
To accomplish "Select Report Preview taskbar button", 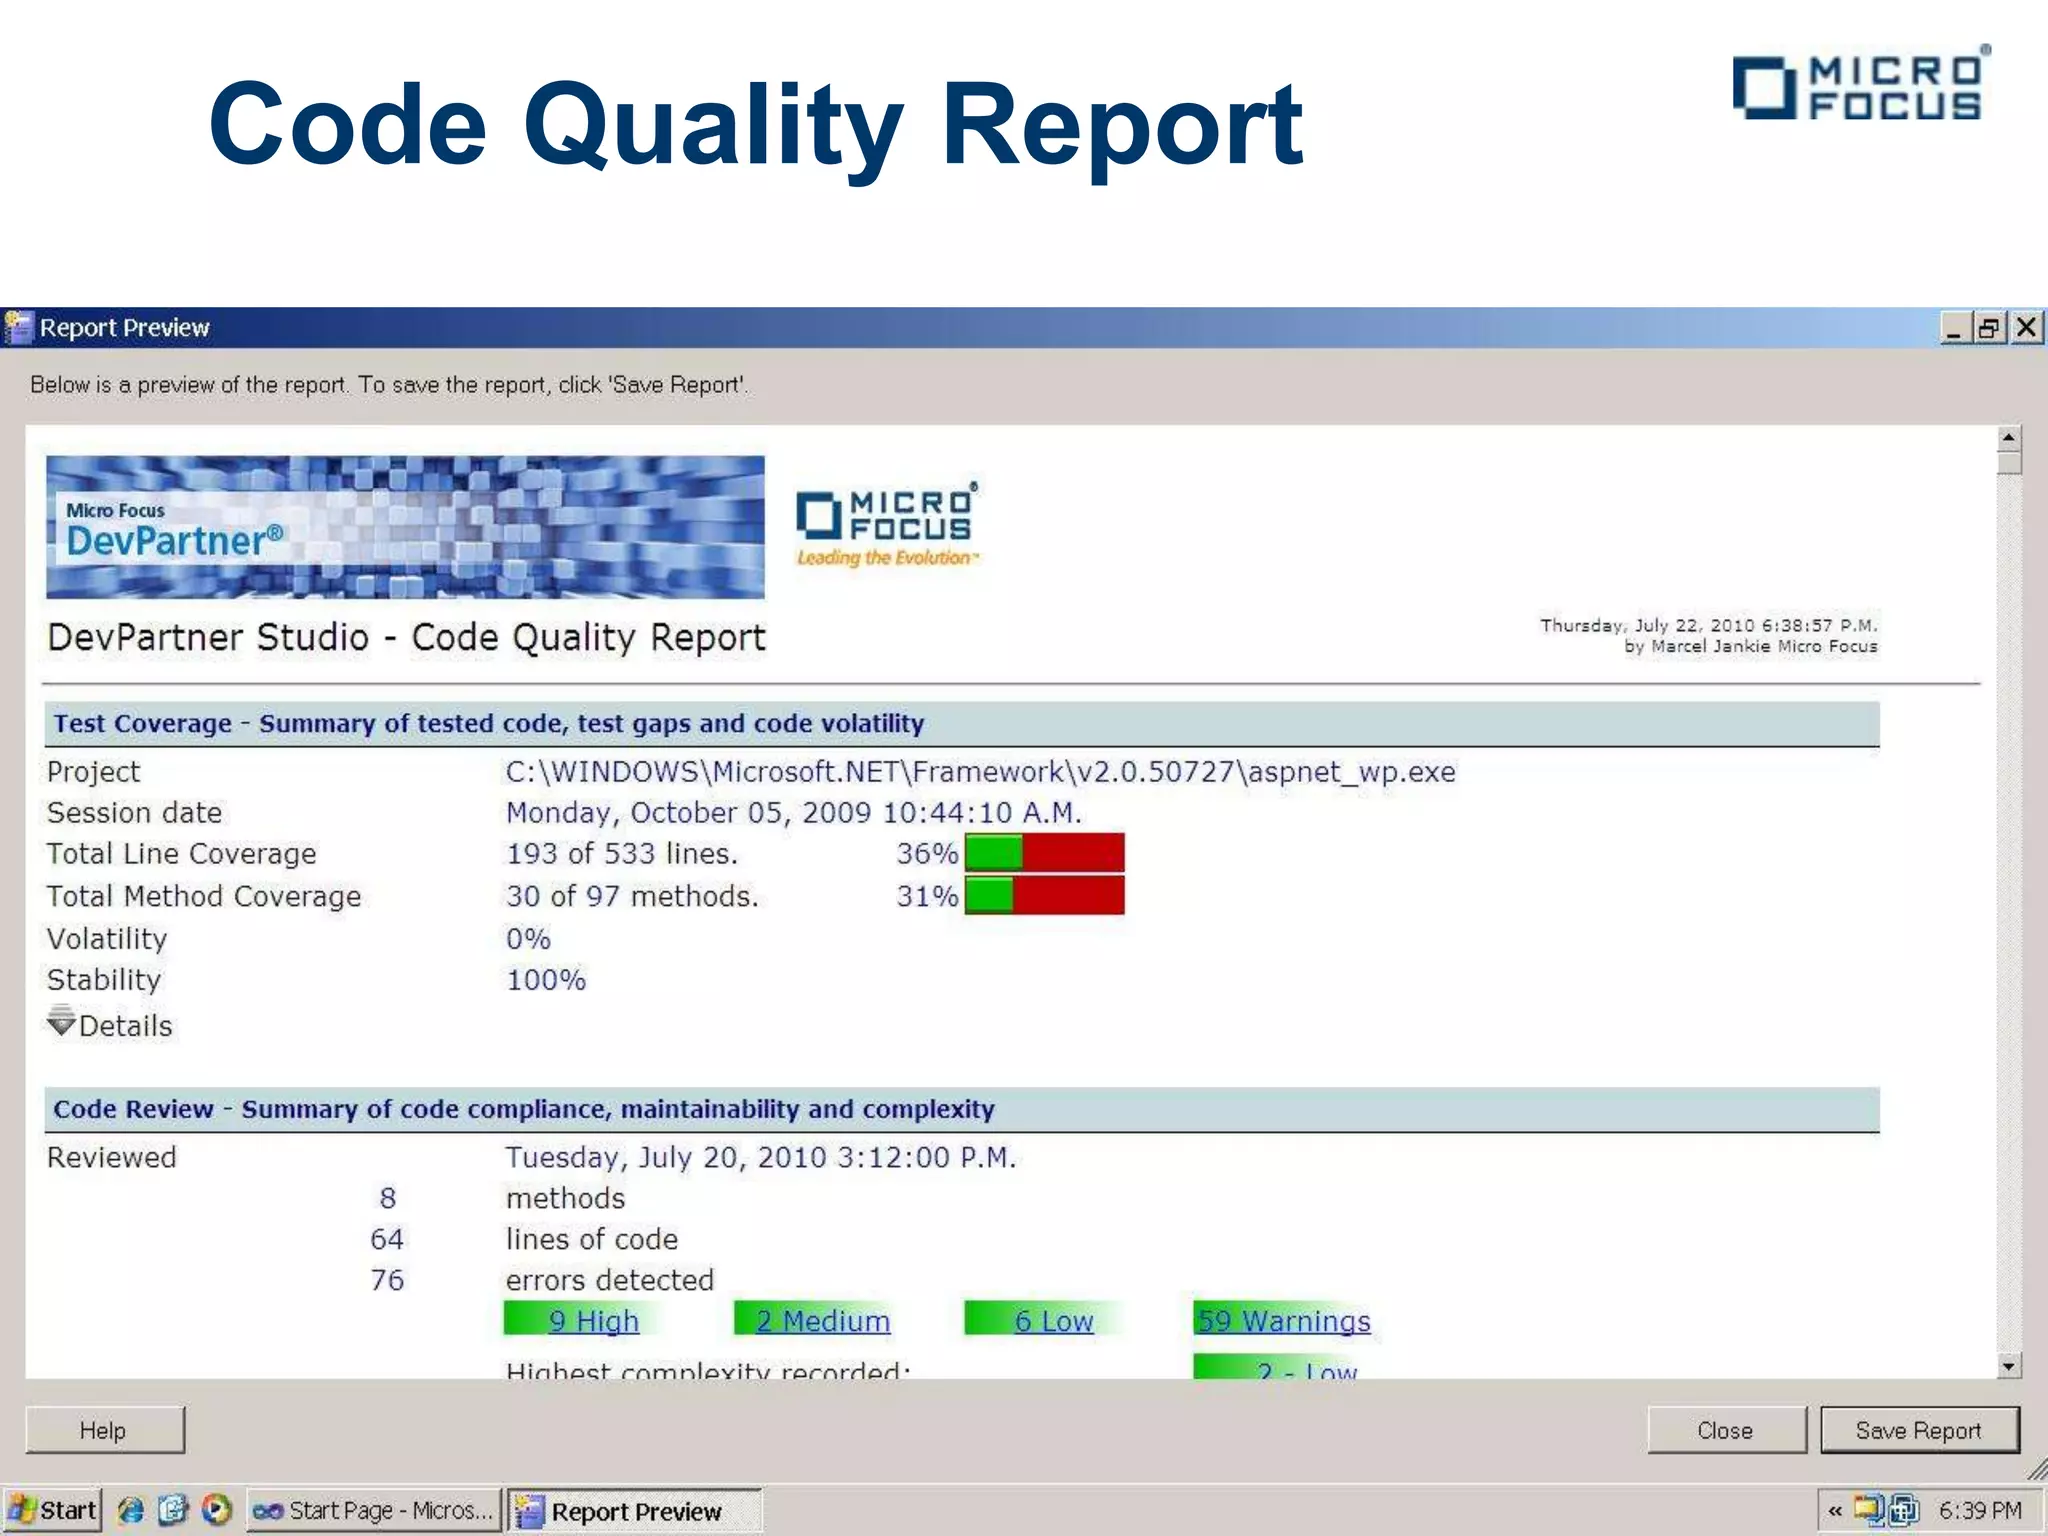I will 635,1510.
